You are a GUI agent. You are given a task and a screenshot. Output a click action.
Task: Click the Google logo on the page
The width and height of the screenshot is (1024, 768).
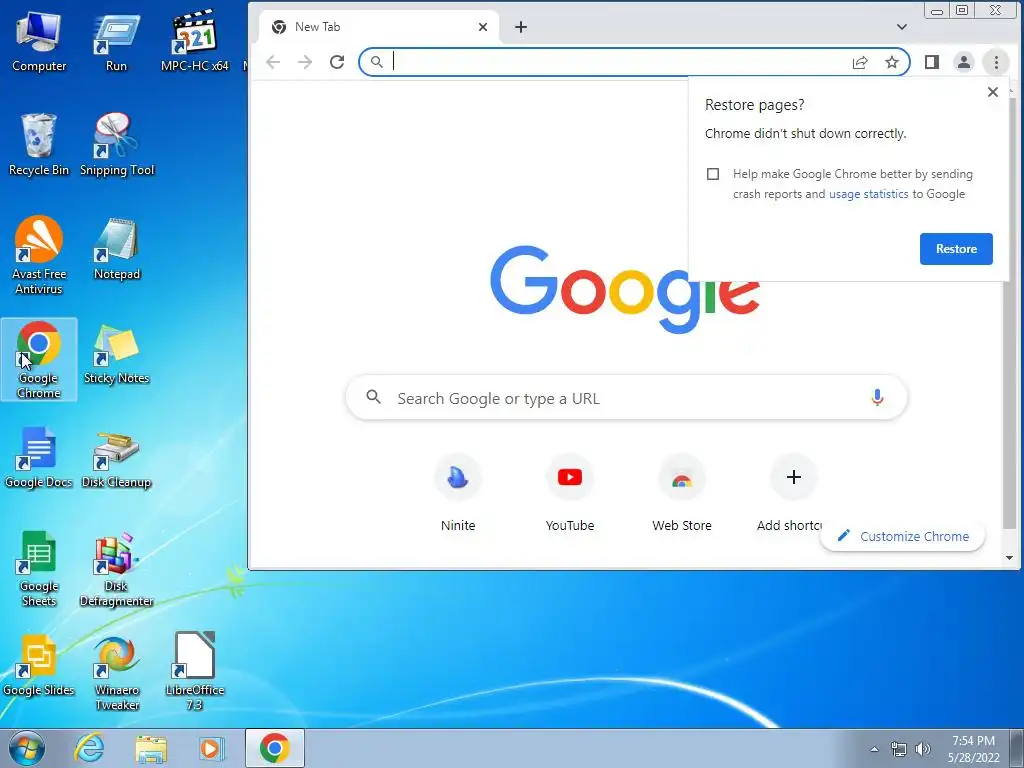(625, 289)
